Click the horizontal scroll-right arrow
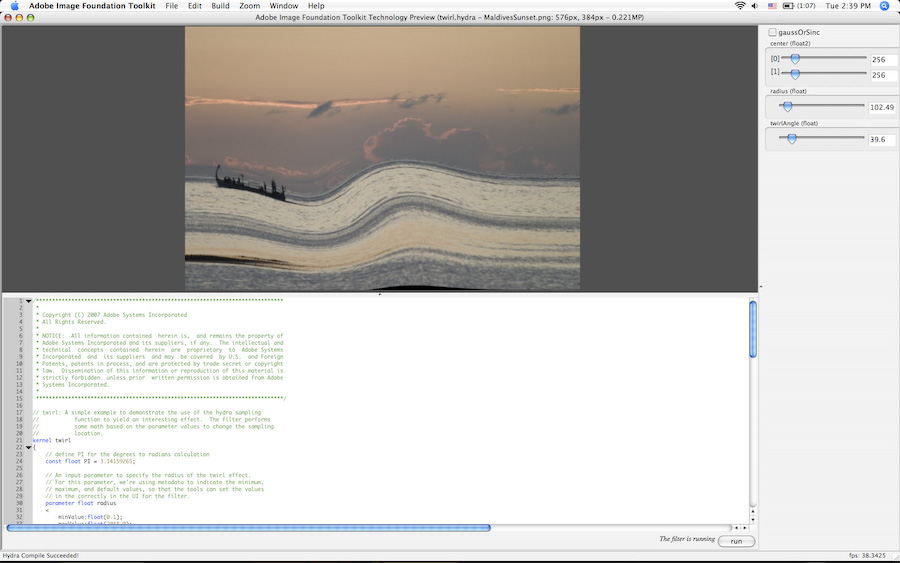 pos(742,527)
